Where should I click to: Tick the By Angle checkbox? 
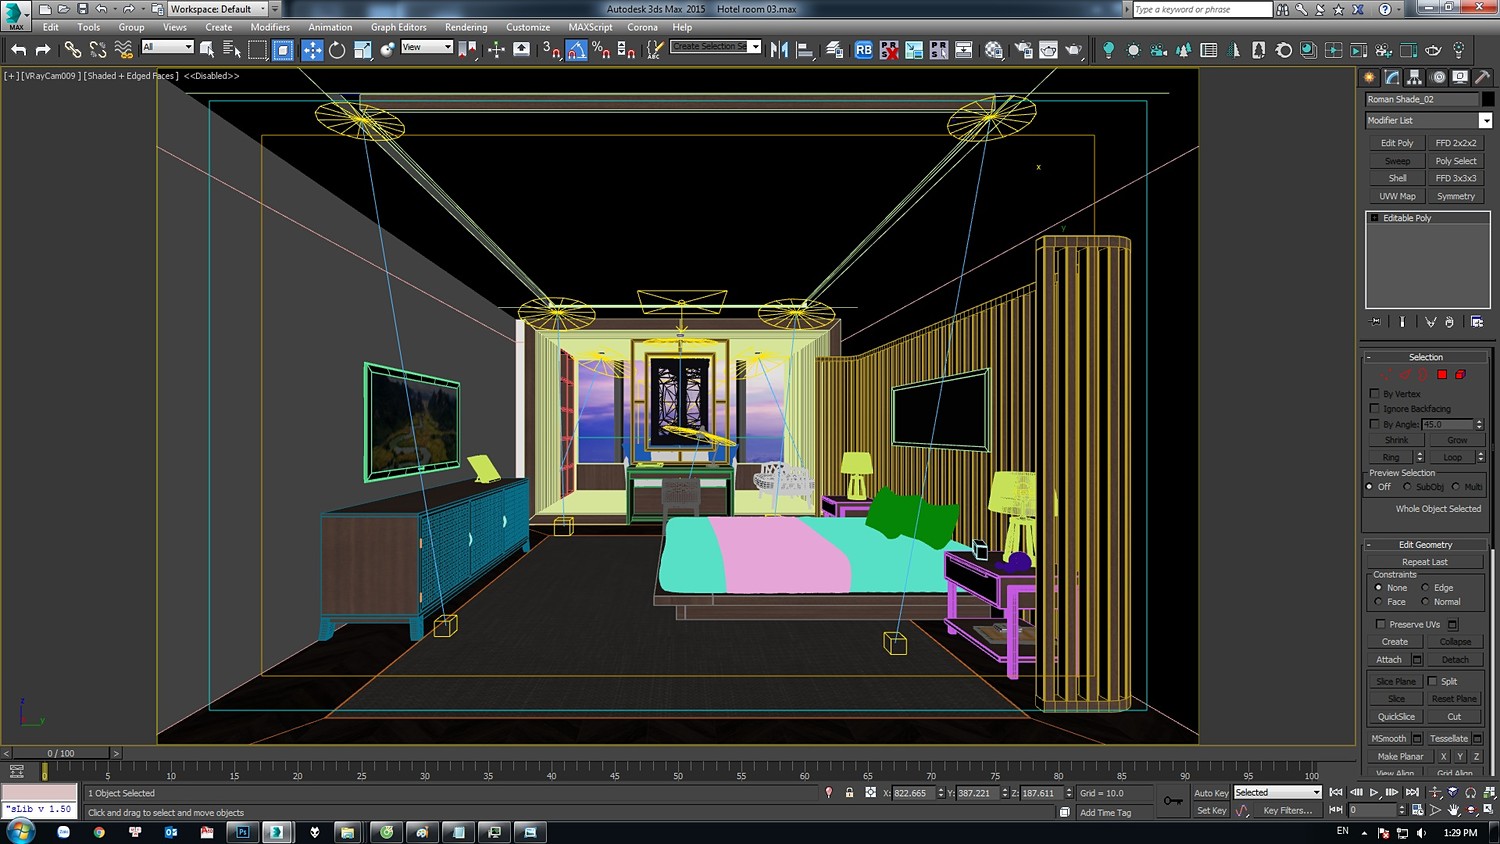click(x=1375, y=424)
